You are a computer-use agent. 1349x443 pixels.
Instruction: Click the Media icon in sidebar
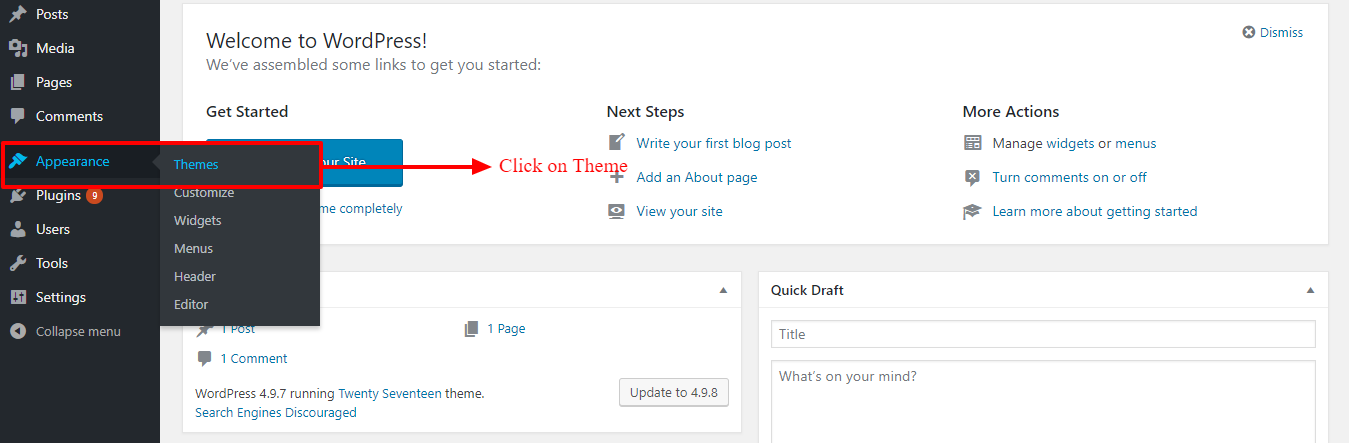click(x=17, y=48)
